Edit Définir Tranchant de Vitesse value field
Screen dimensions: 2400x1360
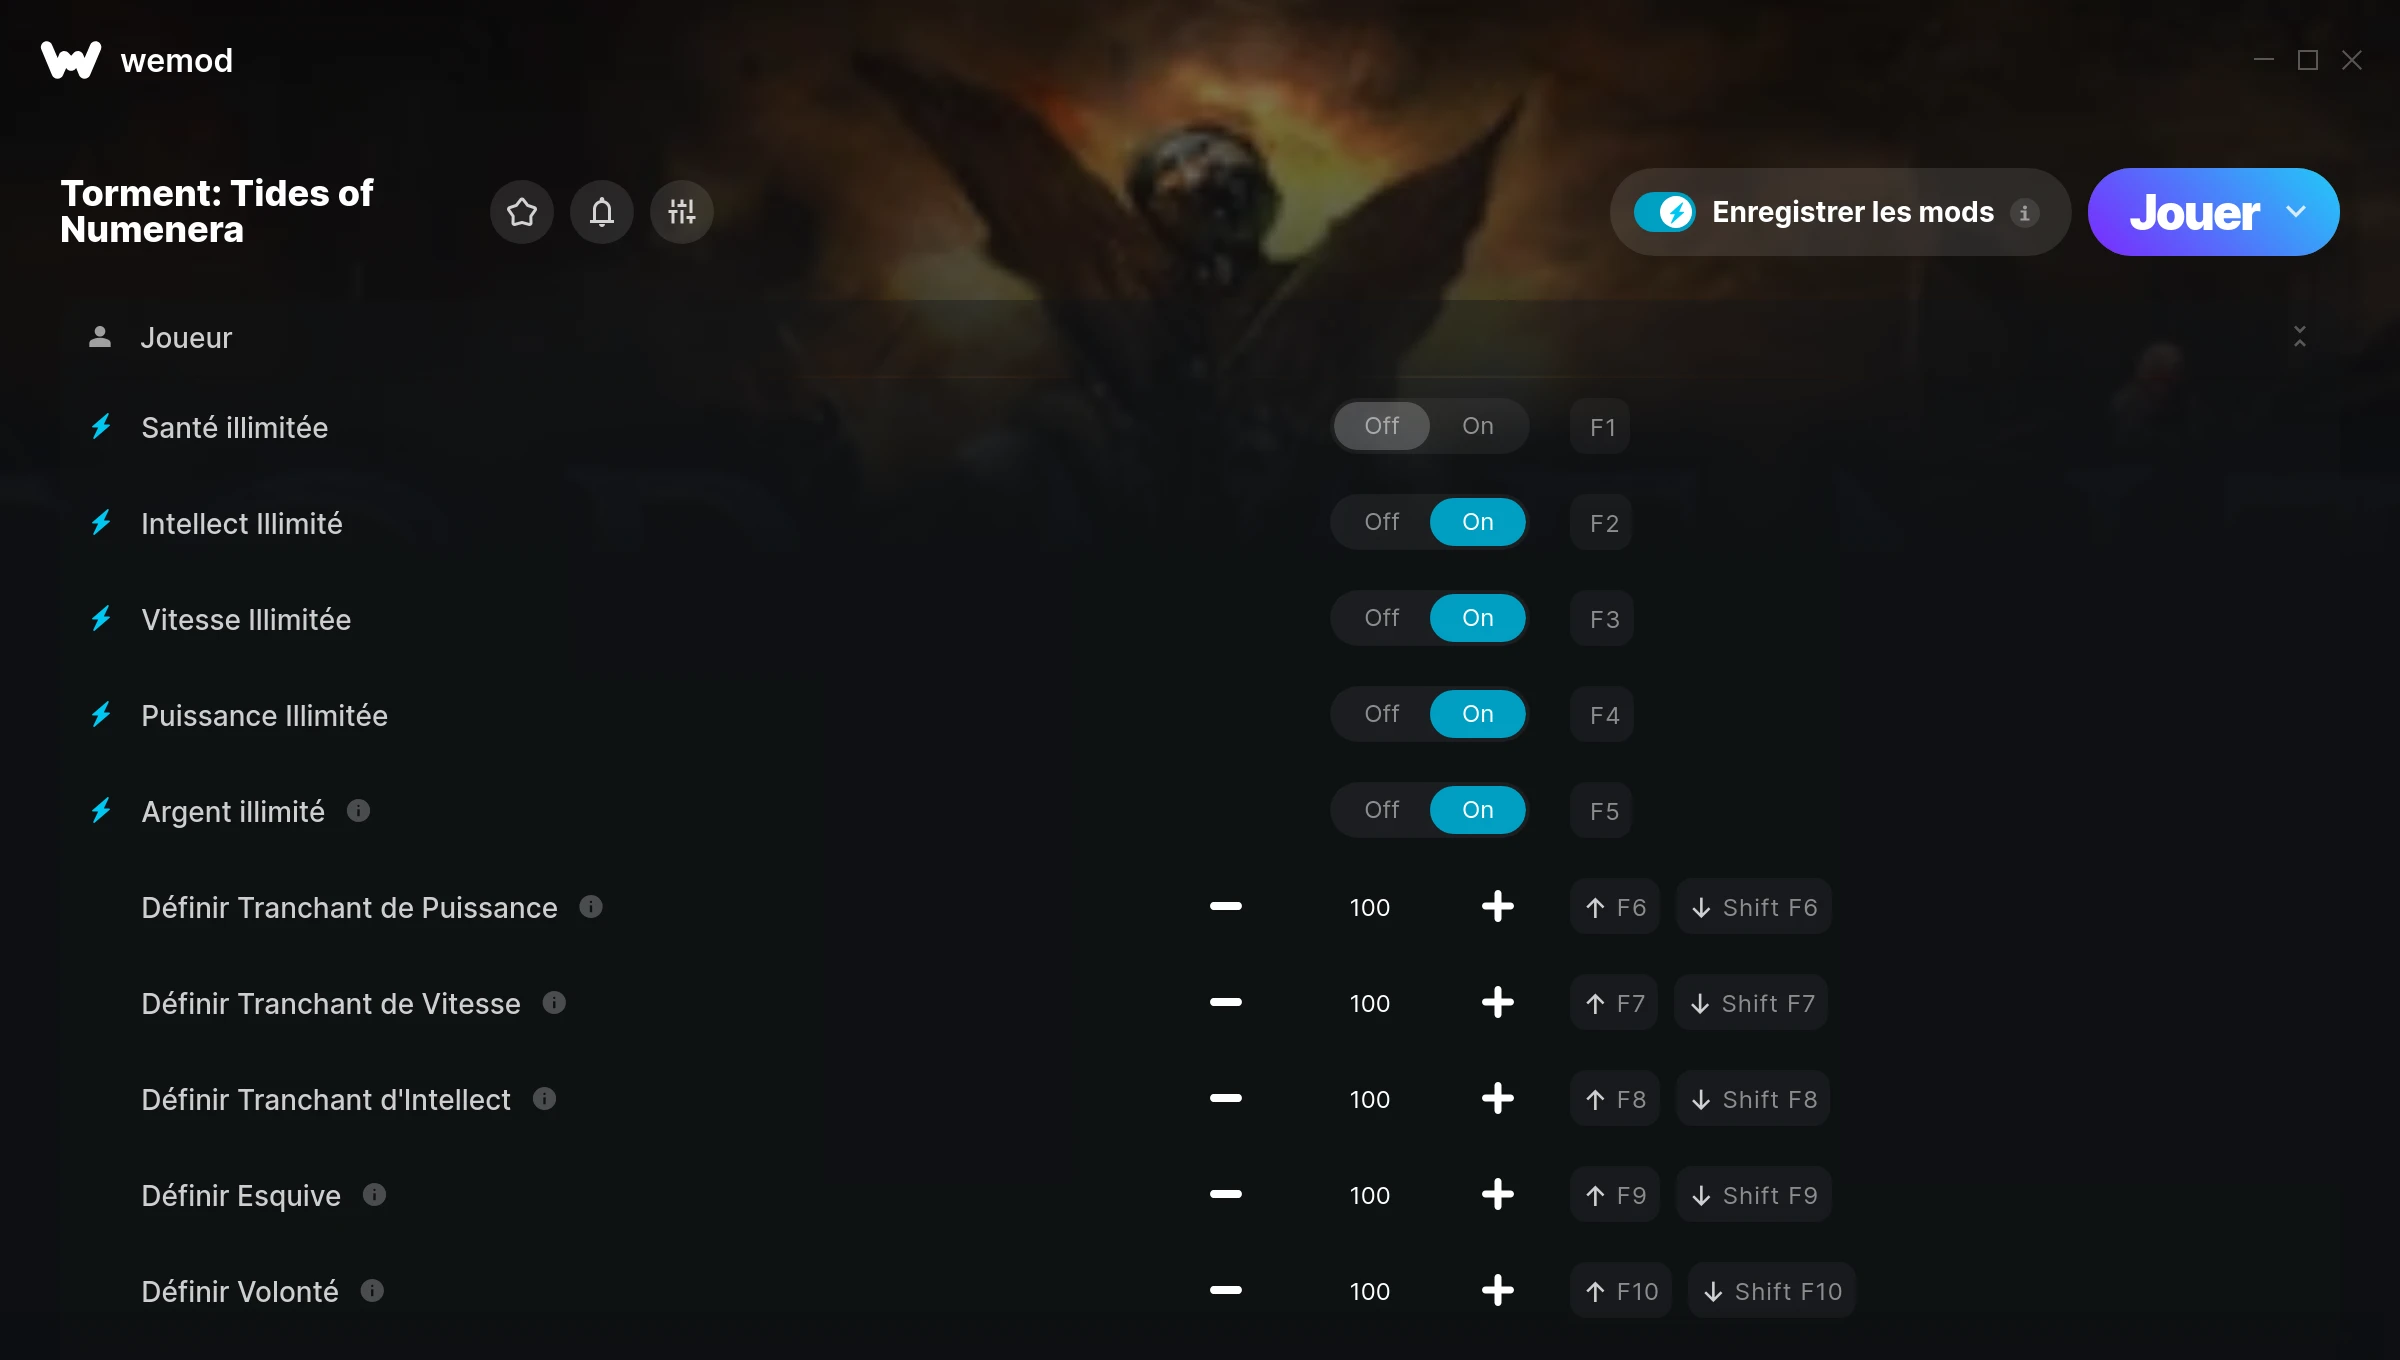tap(1369, 1003)
